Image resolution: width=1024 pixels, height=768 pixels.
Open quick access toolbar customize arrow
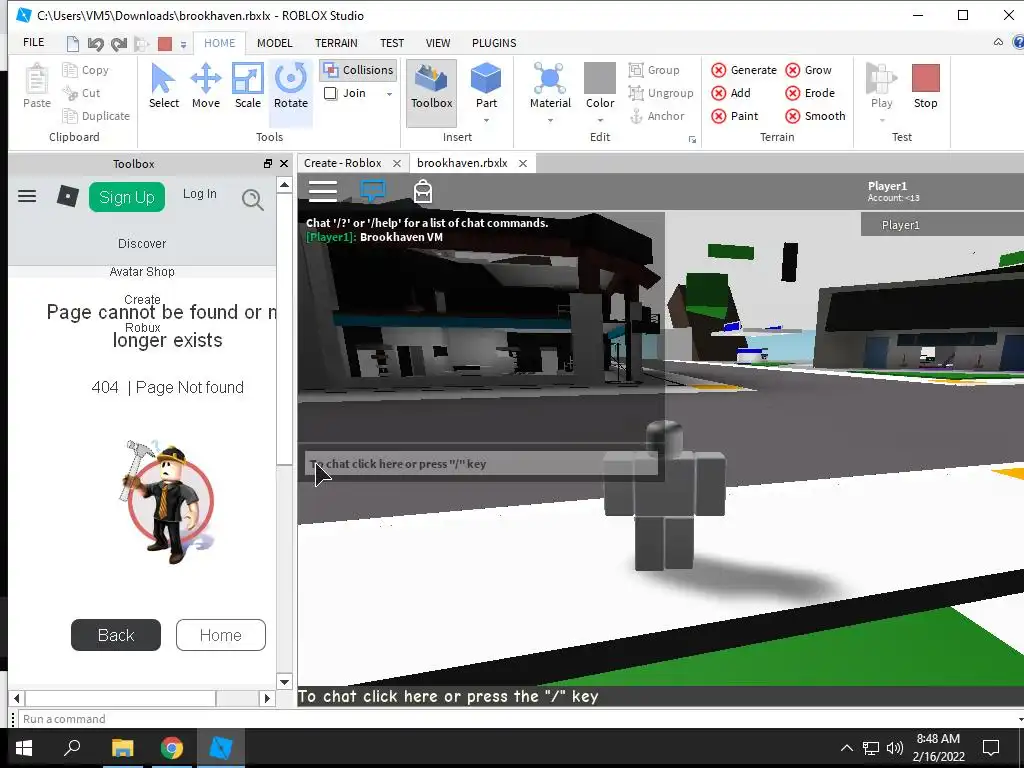184,45
